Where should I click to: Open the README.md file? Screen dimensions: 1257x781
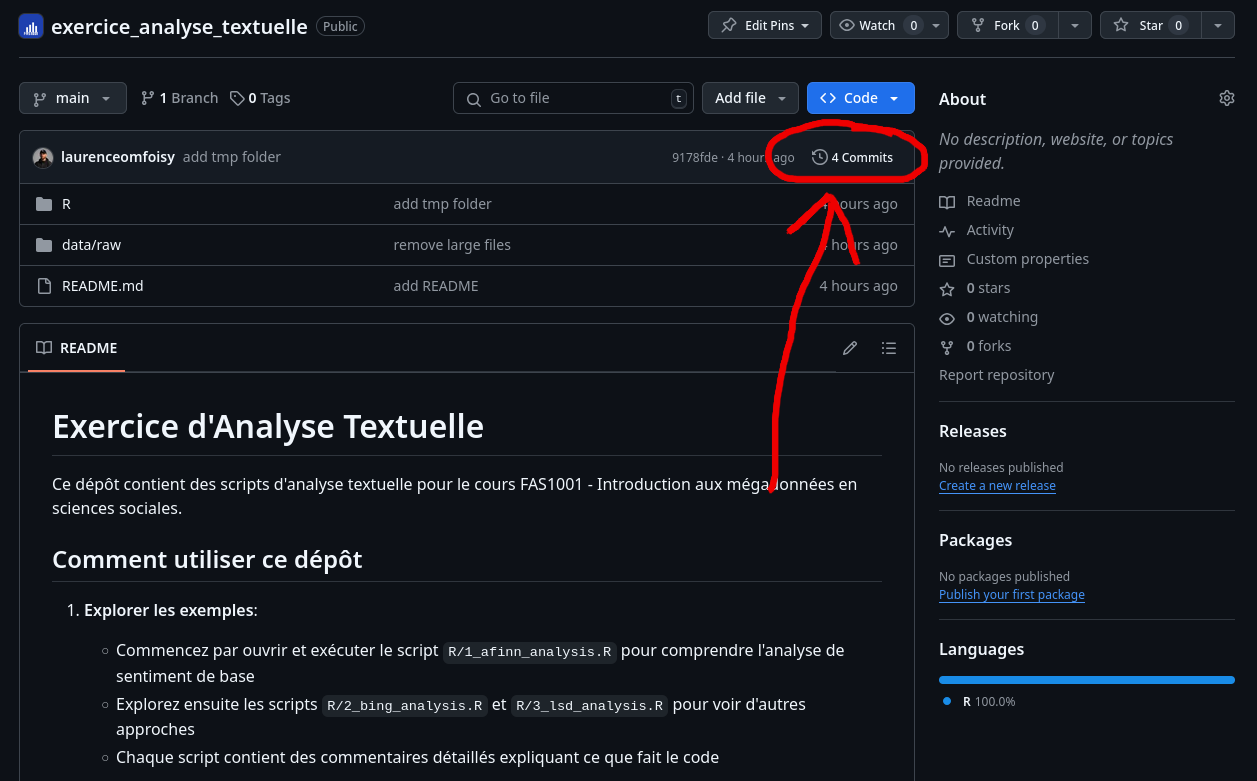pyautogui.click(x=102, y=286)
